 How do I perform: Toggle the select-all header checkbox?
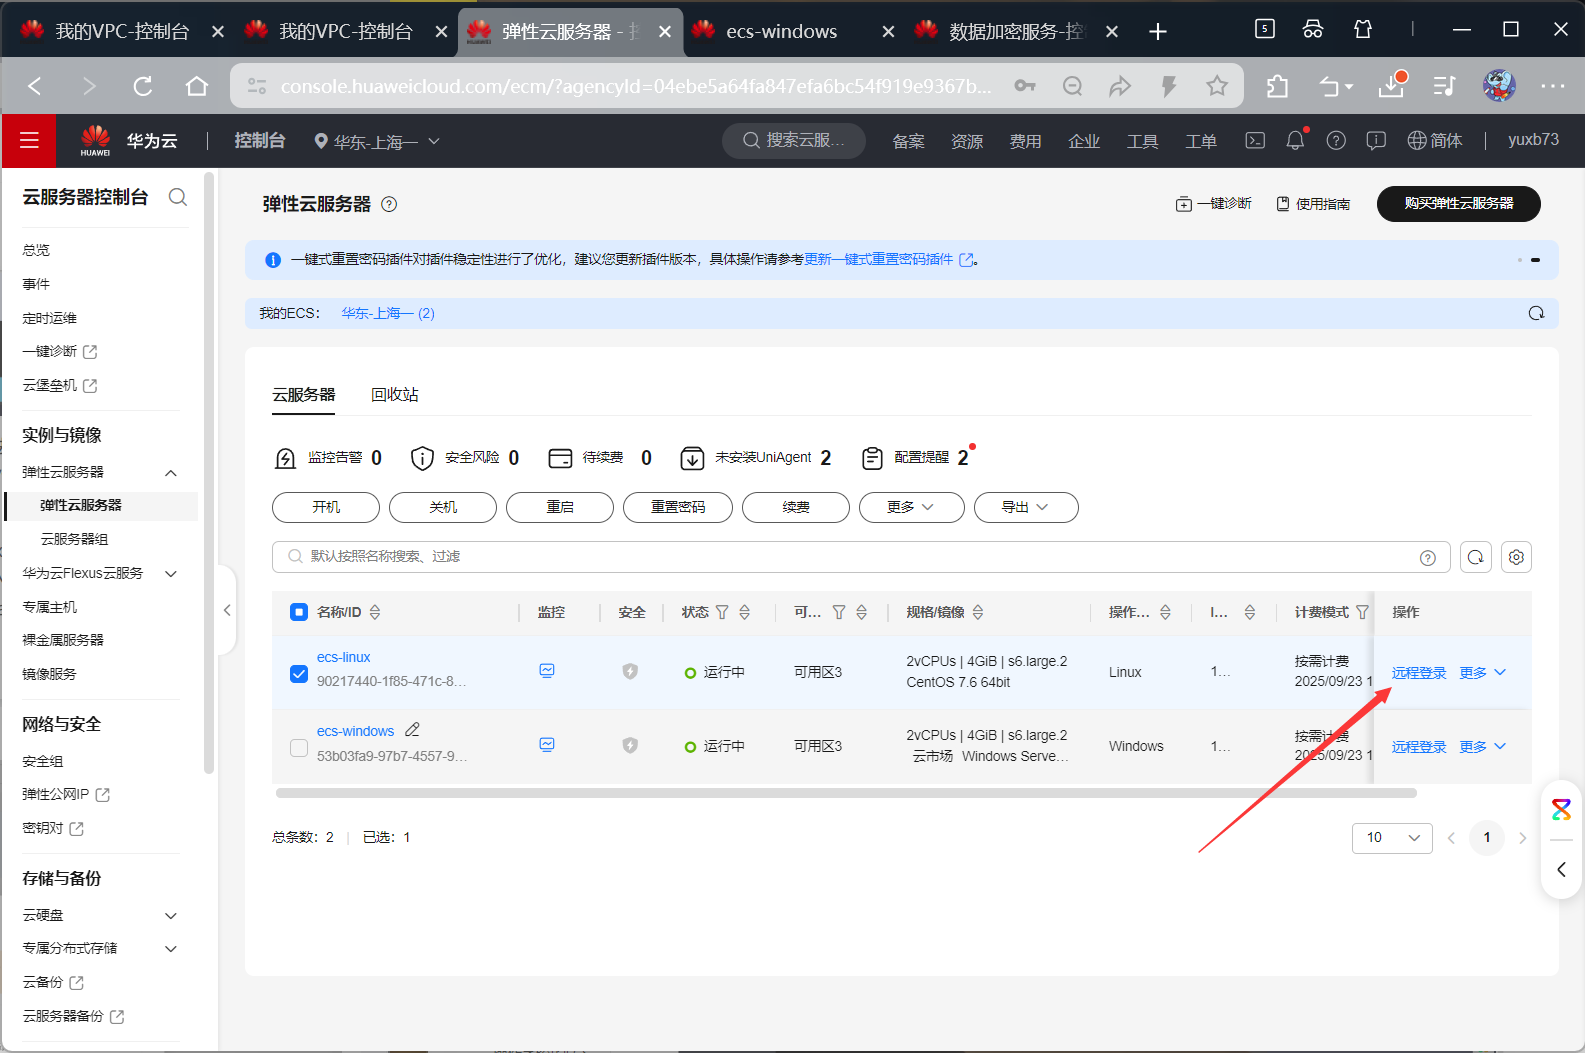299,612
